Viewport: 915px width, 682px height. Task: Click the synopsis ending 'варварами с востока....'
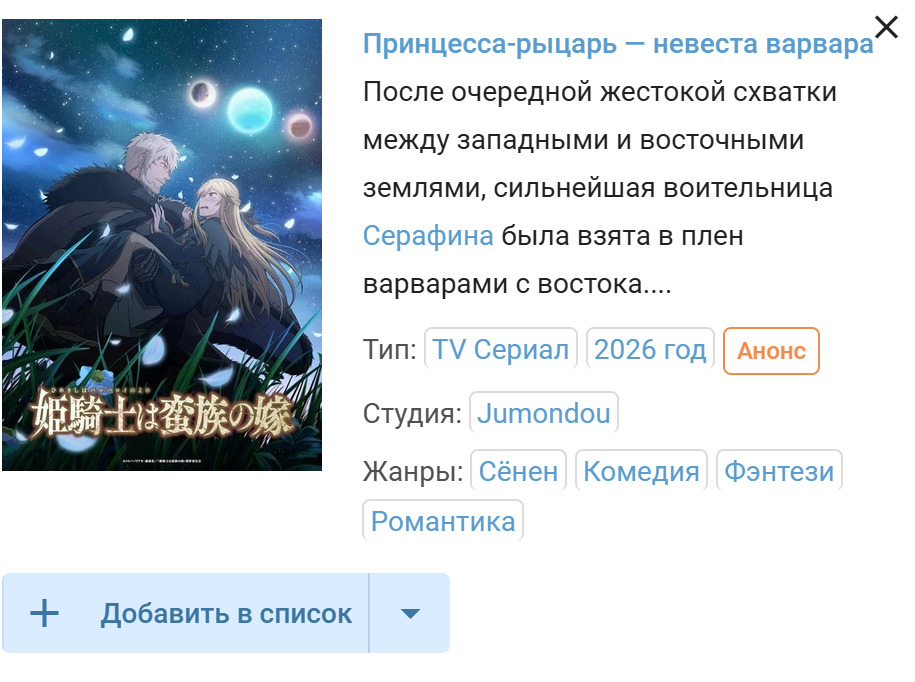click(517, 284)
